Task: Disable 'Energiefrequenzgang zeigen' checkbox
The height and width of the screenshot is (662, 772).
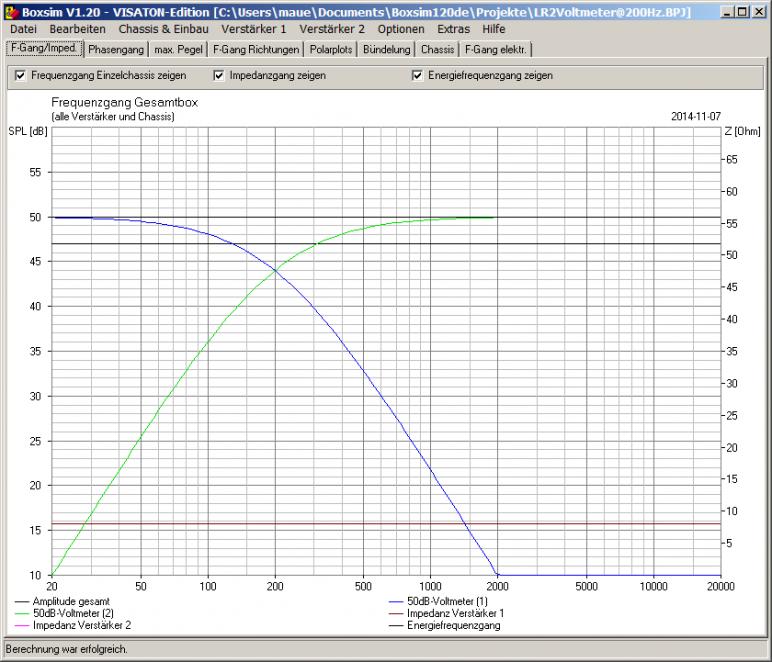Action: 417,76
